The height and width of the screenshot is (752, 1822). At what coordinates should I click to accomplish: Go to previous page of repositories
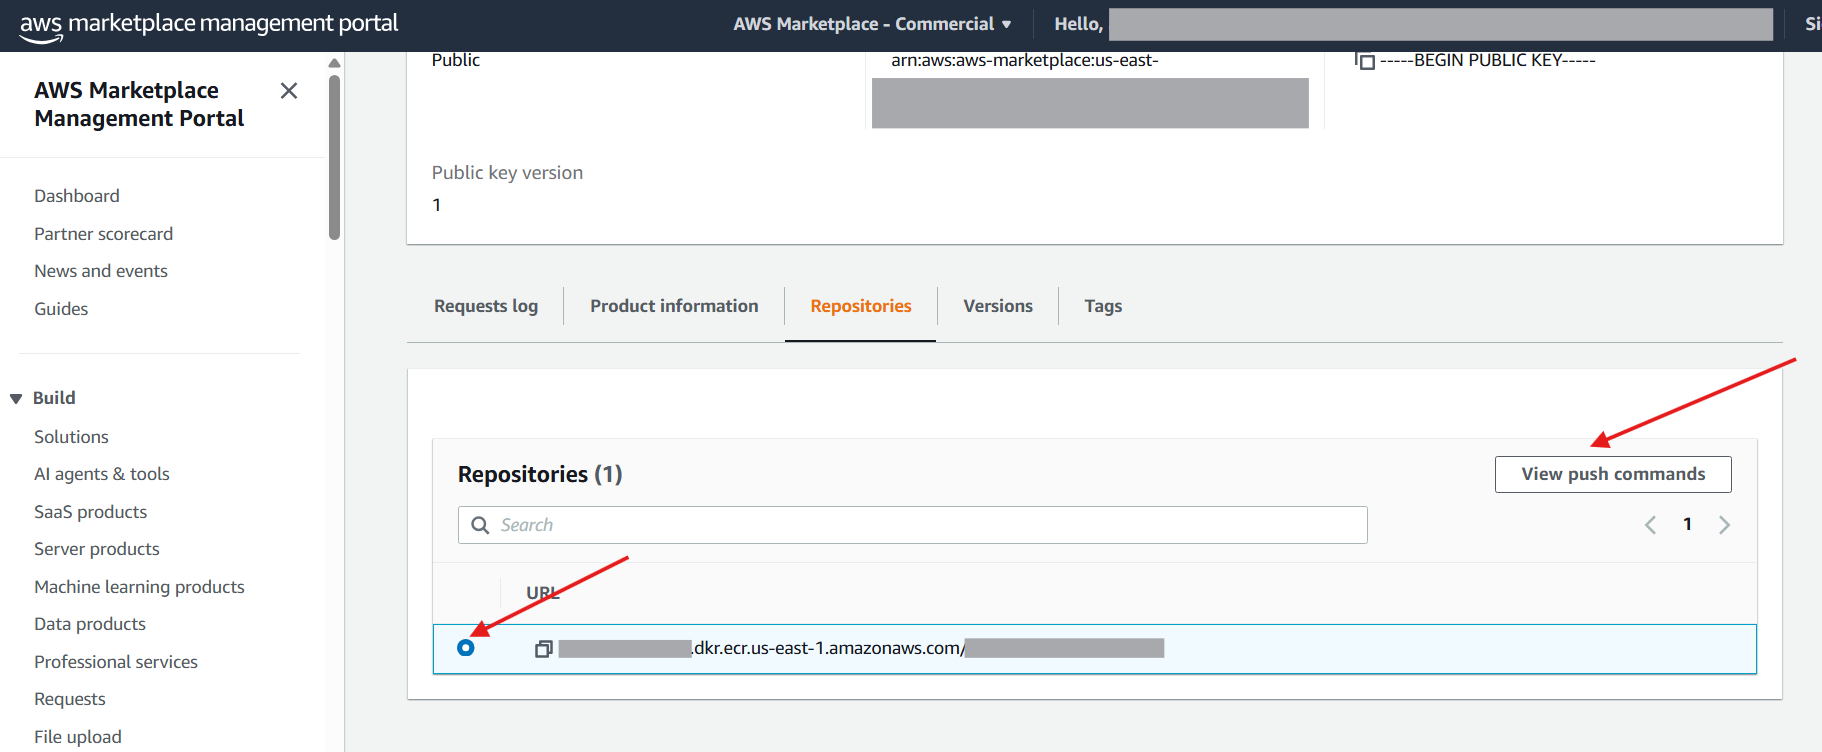click(1650, 525)
